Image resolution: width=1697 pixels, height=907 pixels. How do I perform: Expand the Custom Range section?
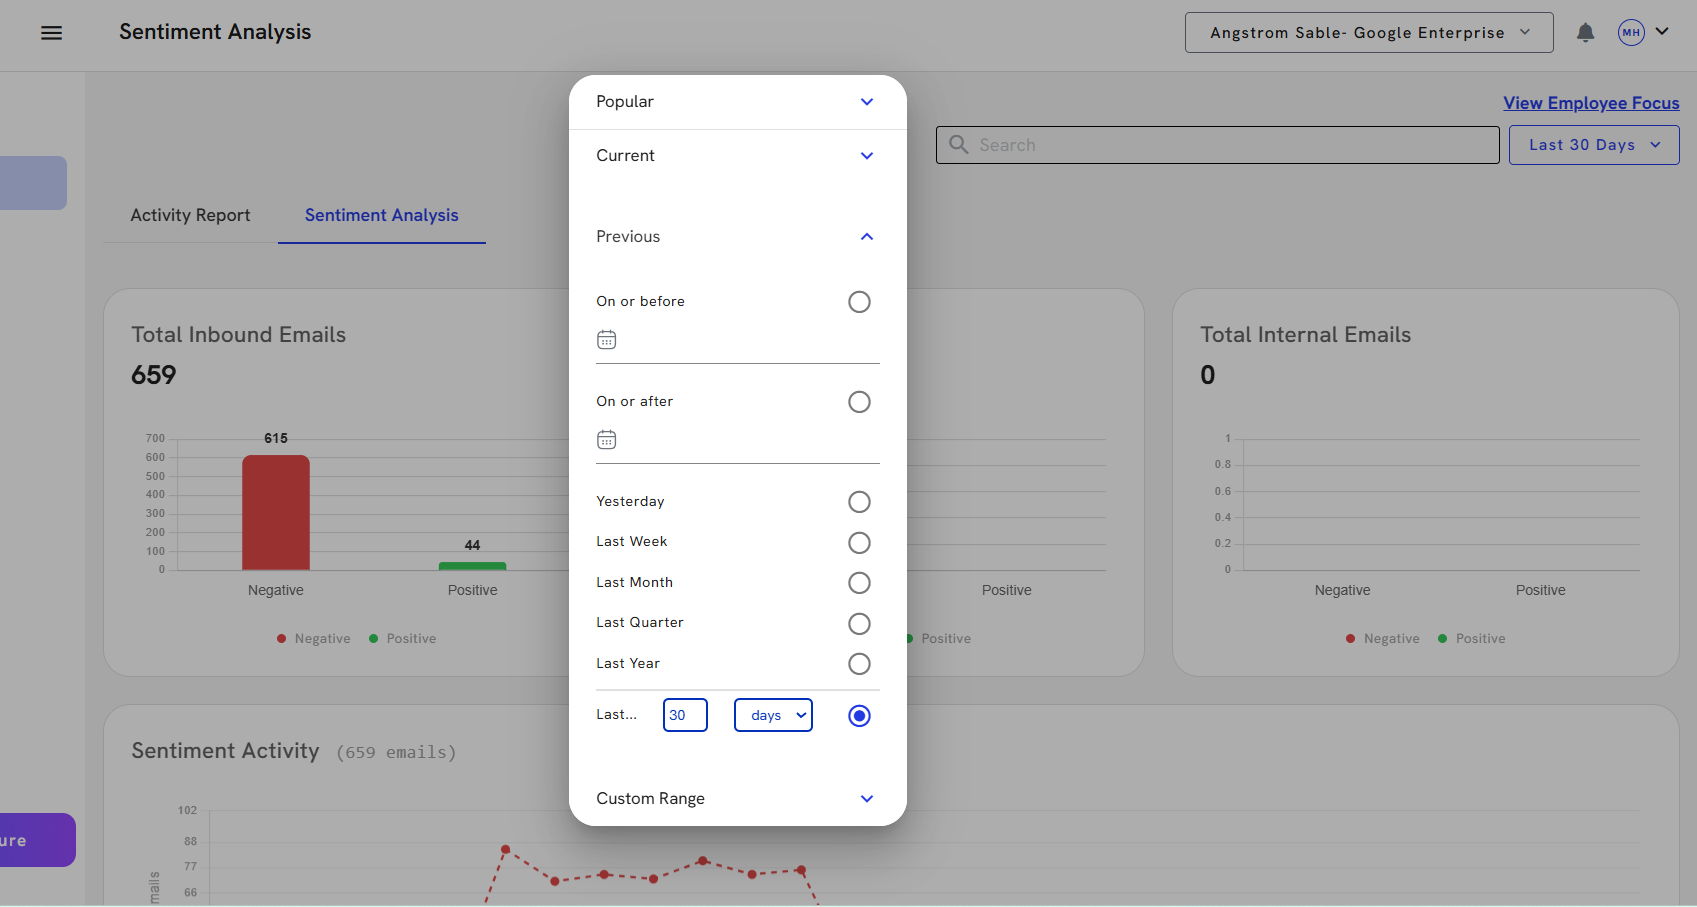866,799
